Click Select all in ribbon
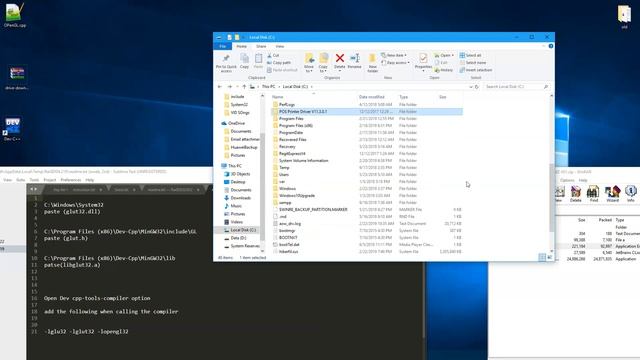 470,55
